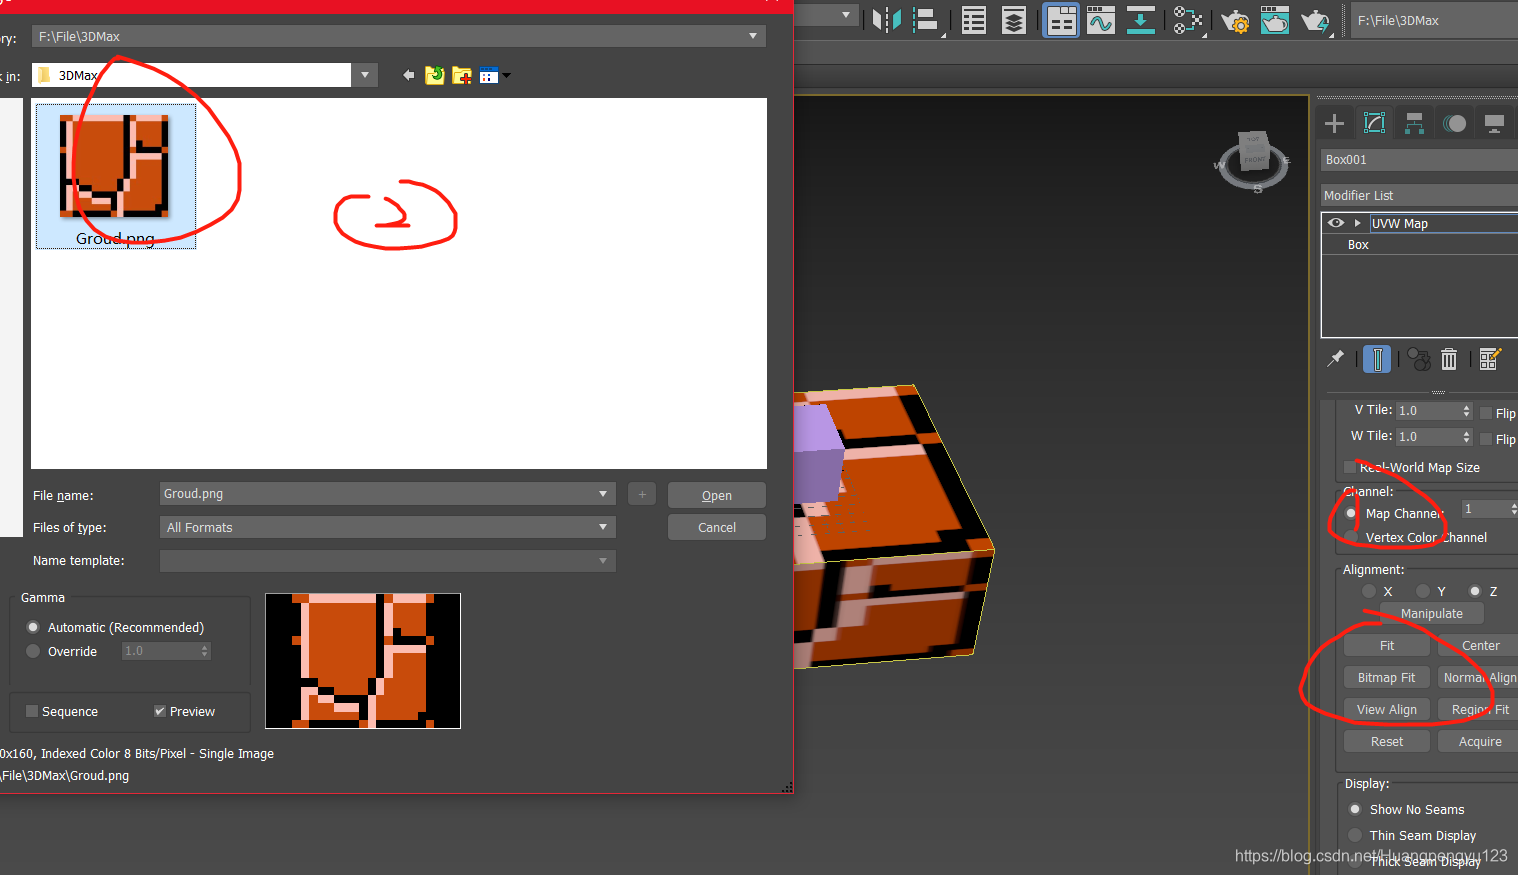Open the Display panel monitor icon
Image resolution: width=1518 pixels, height=875 pixels.
pyautogui.click(x=1494, y=123)
